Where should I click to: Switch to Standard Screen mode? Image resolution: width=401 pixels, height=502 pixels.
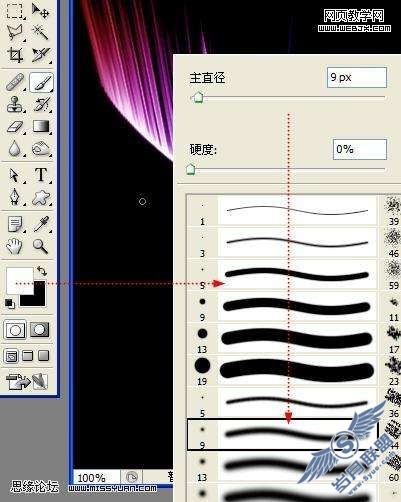pyautogui.click(x=12, y=356)
